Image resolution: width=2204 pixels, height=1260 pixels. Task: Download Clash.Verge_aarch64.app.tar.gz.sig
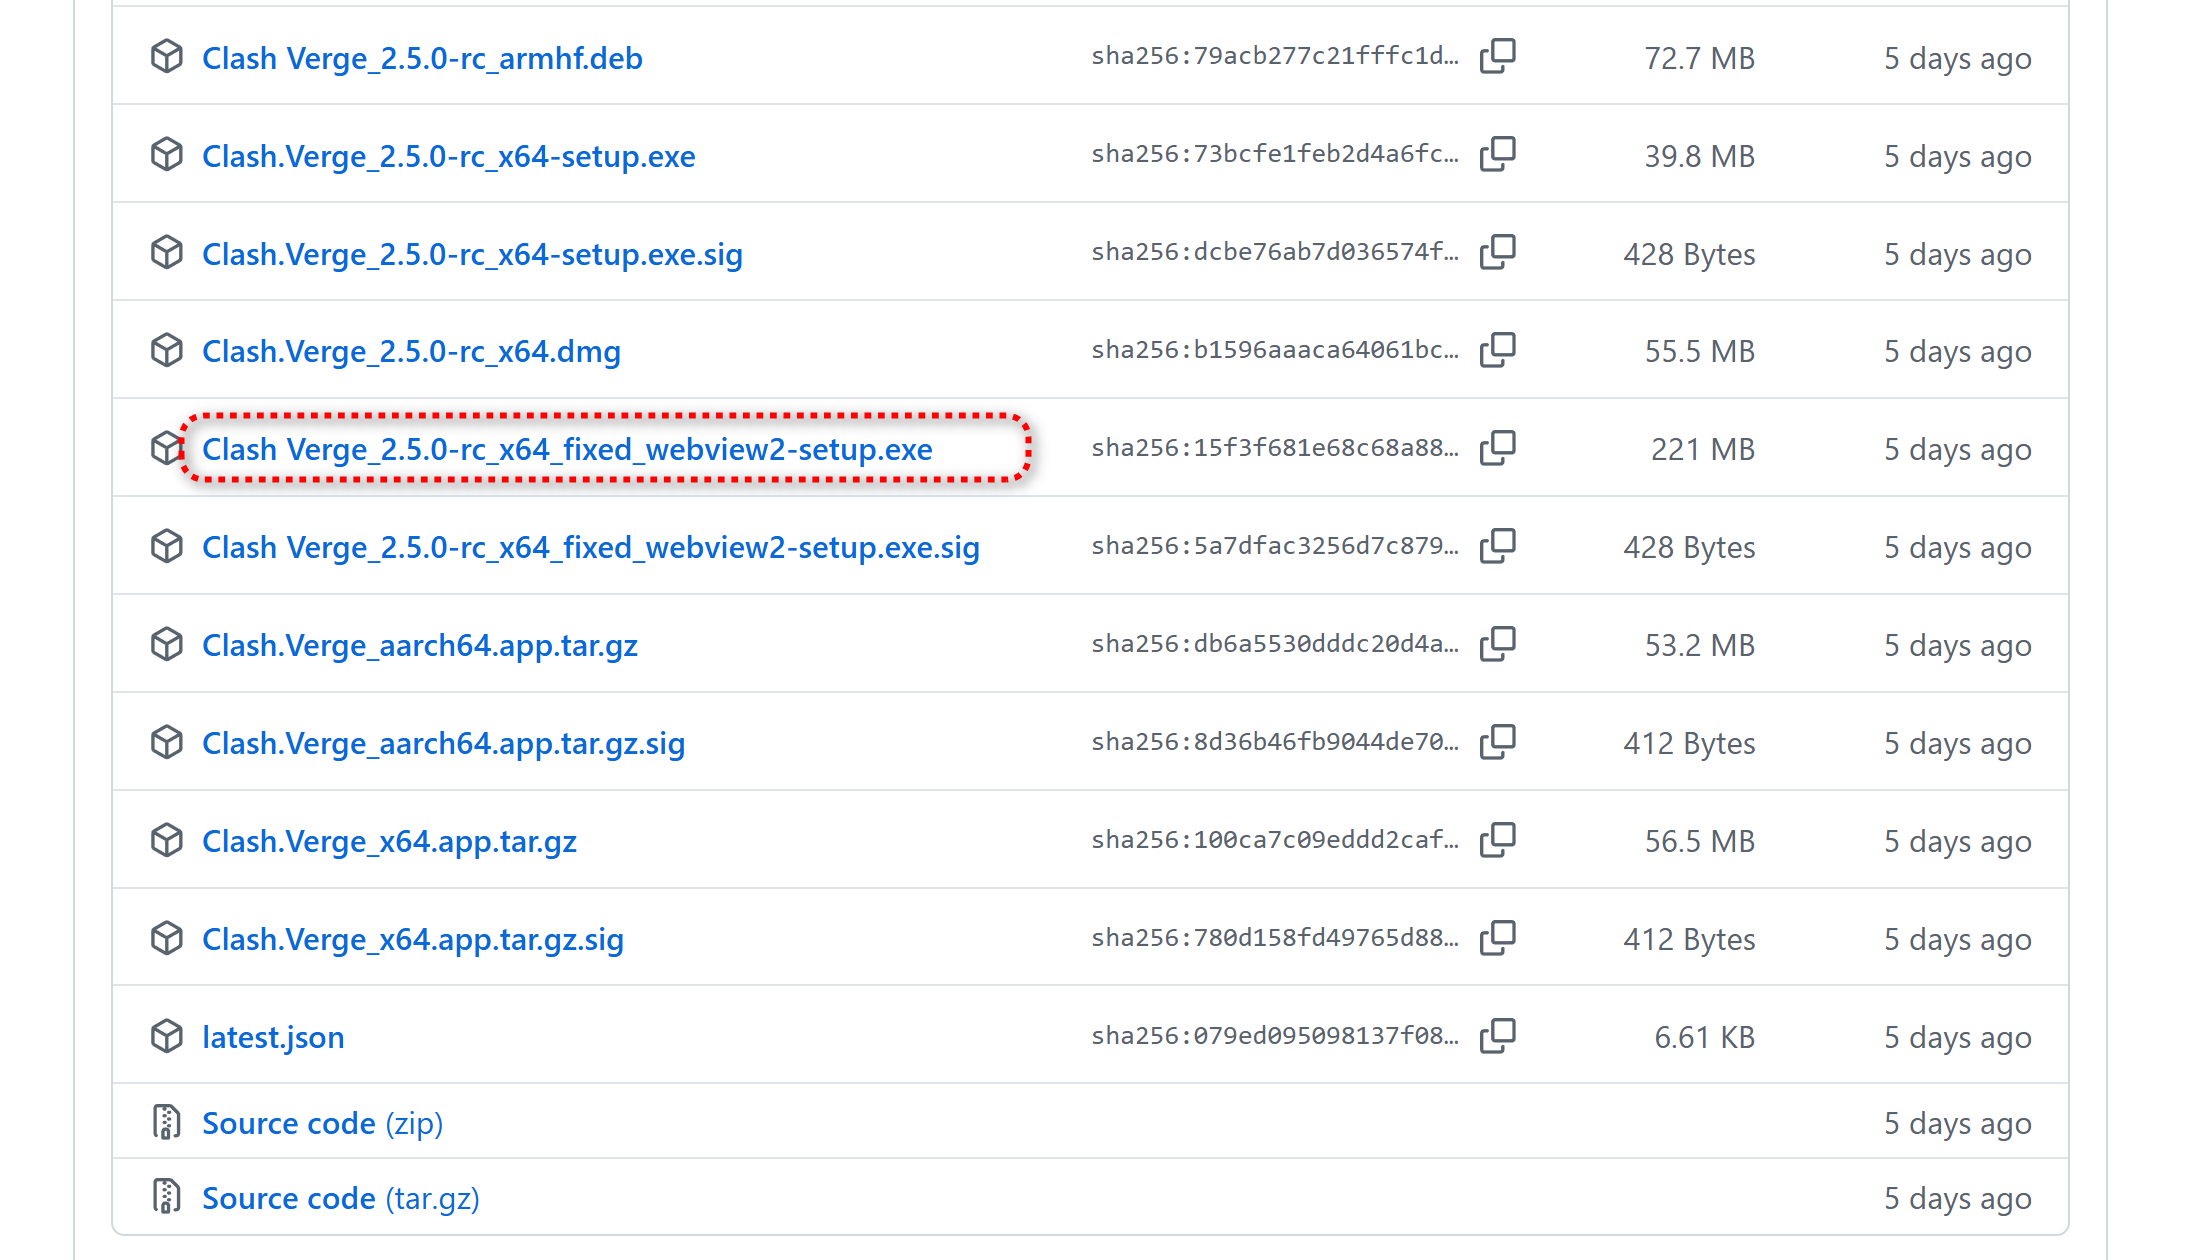pos(443,744)
